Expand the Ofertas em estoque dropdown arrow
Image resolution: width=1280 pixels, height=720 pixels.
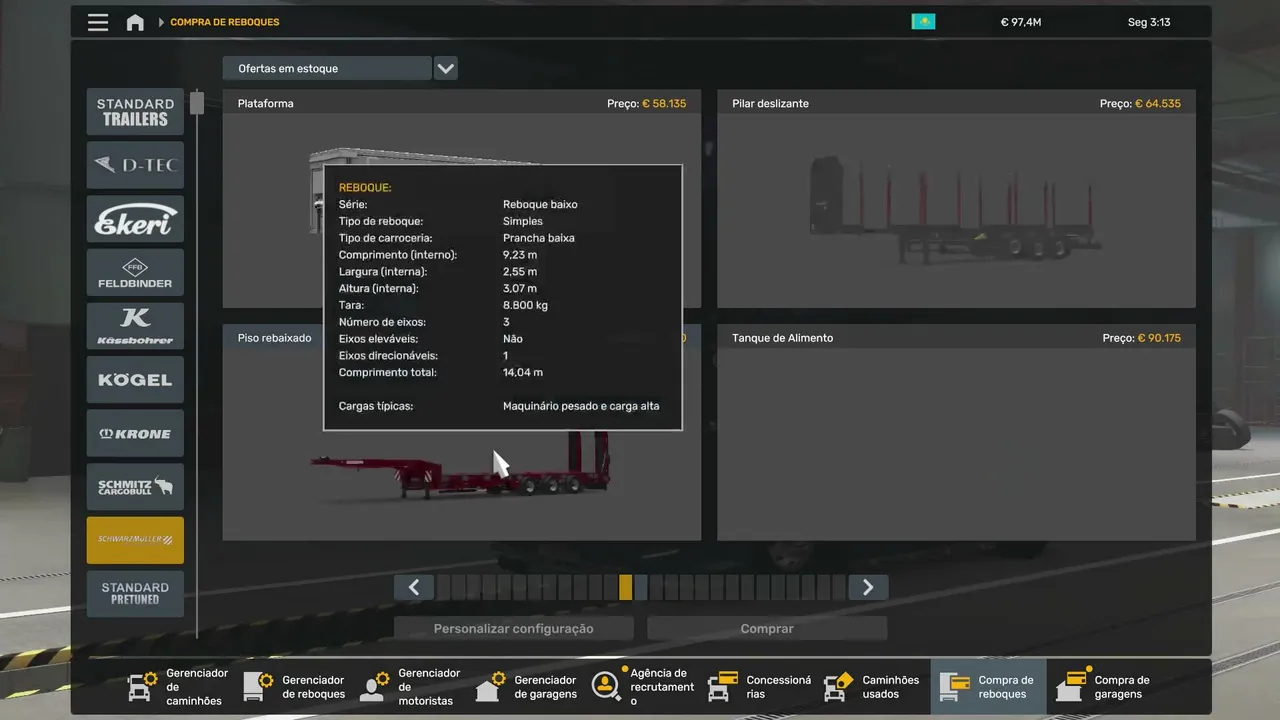click(446, 69)
